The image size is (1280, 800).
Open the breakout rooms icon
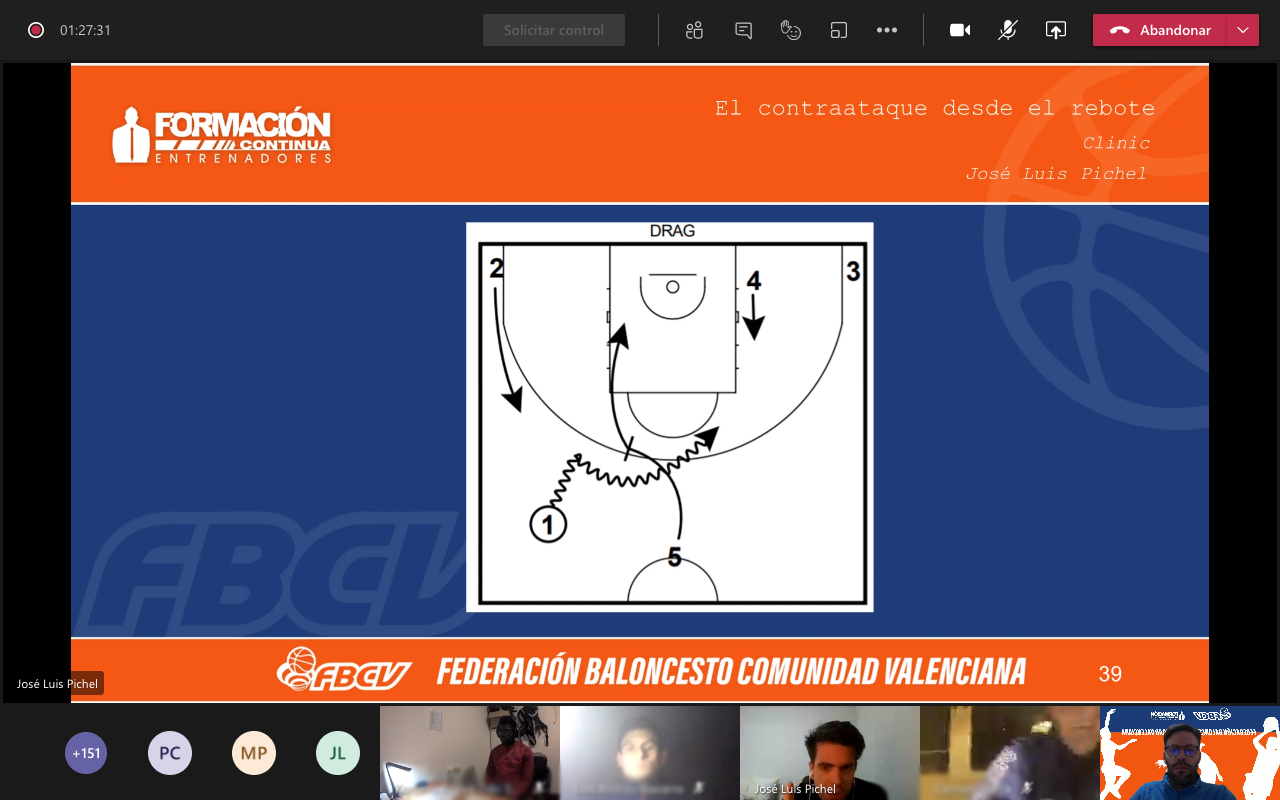pyautogui.click(x=839, y=30)
